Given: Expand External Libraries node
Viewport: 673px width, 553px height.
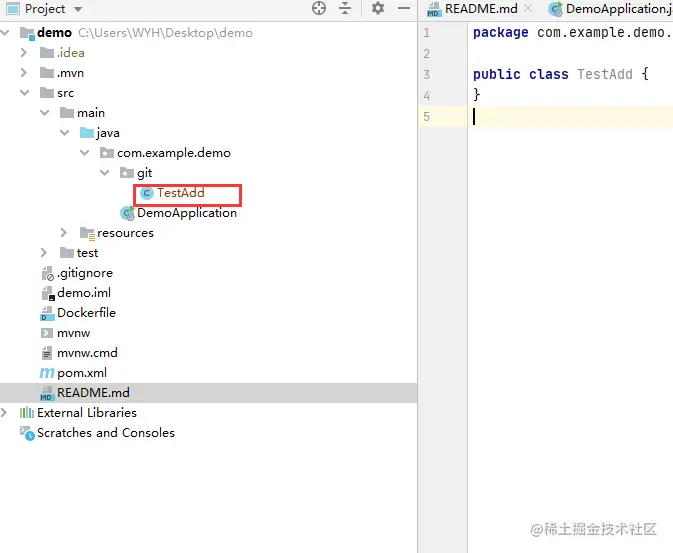Looking at the screenshot, I should (4, 413).
